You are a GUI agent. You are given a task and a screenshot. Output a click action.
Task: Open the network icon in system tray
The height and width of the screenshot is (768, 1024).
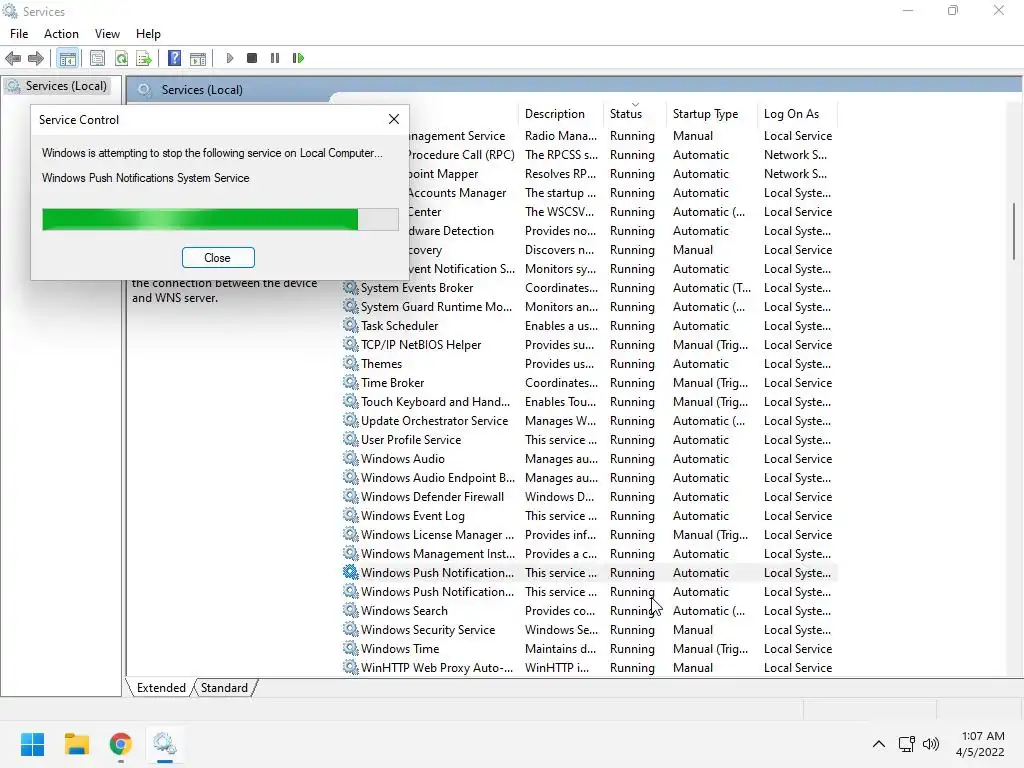click(x=906, y=744)
